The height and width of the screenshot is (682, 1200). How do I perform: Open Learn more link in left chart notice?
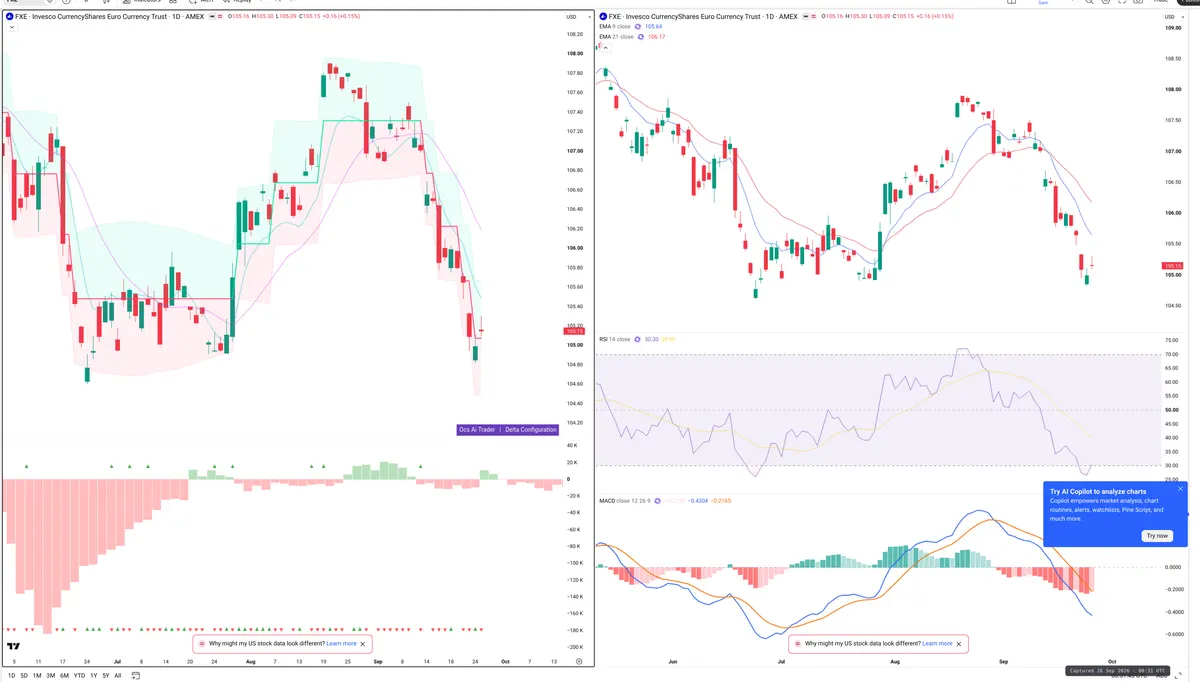tap(341, 644)
